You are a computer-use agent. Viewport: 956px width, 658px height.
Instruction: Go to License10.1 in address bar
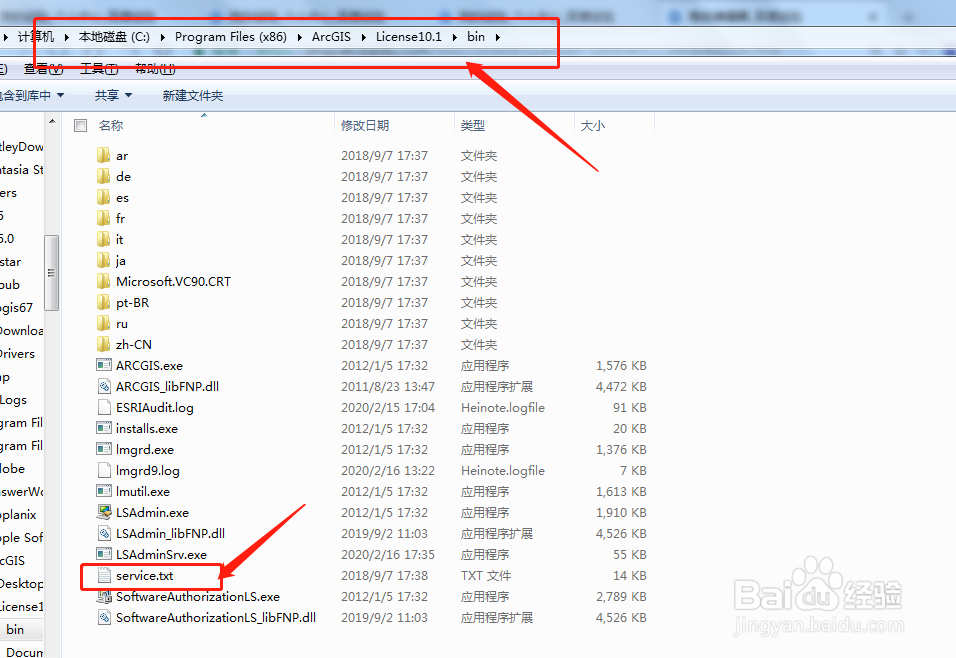coord(408,37)
